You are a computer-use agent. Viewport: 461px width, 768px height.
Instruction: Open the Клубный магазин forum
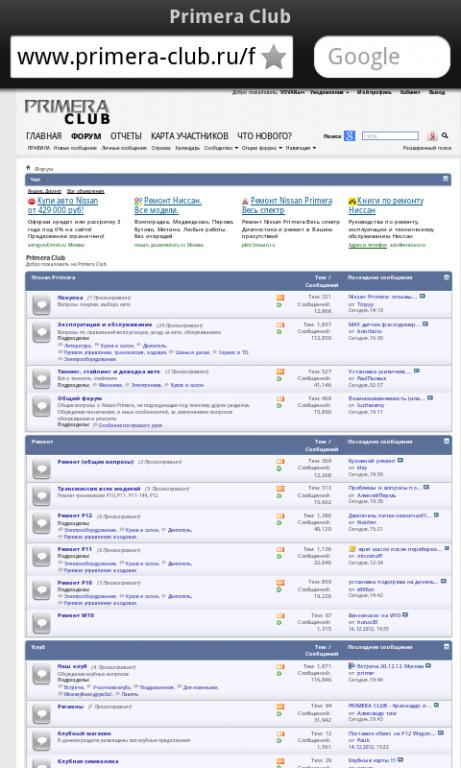point(84,734)
